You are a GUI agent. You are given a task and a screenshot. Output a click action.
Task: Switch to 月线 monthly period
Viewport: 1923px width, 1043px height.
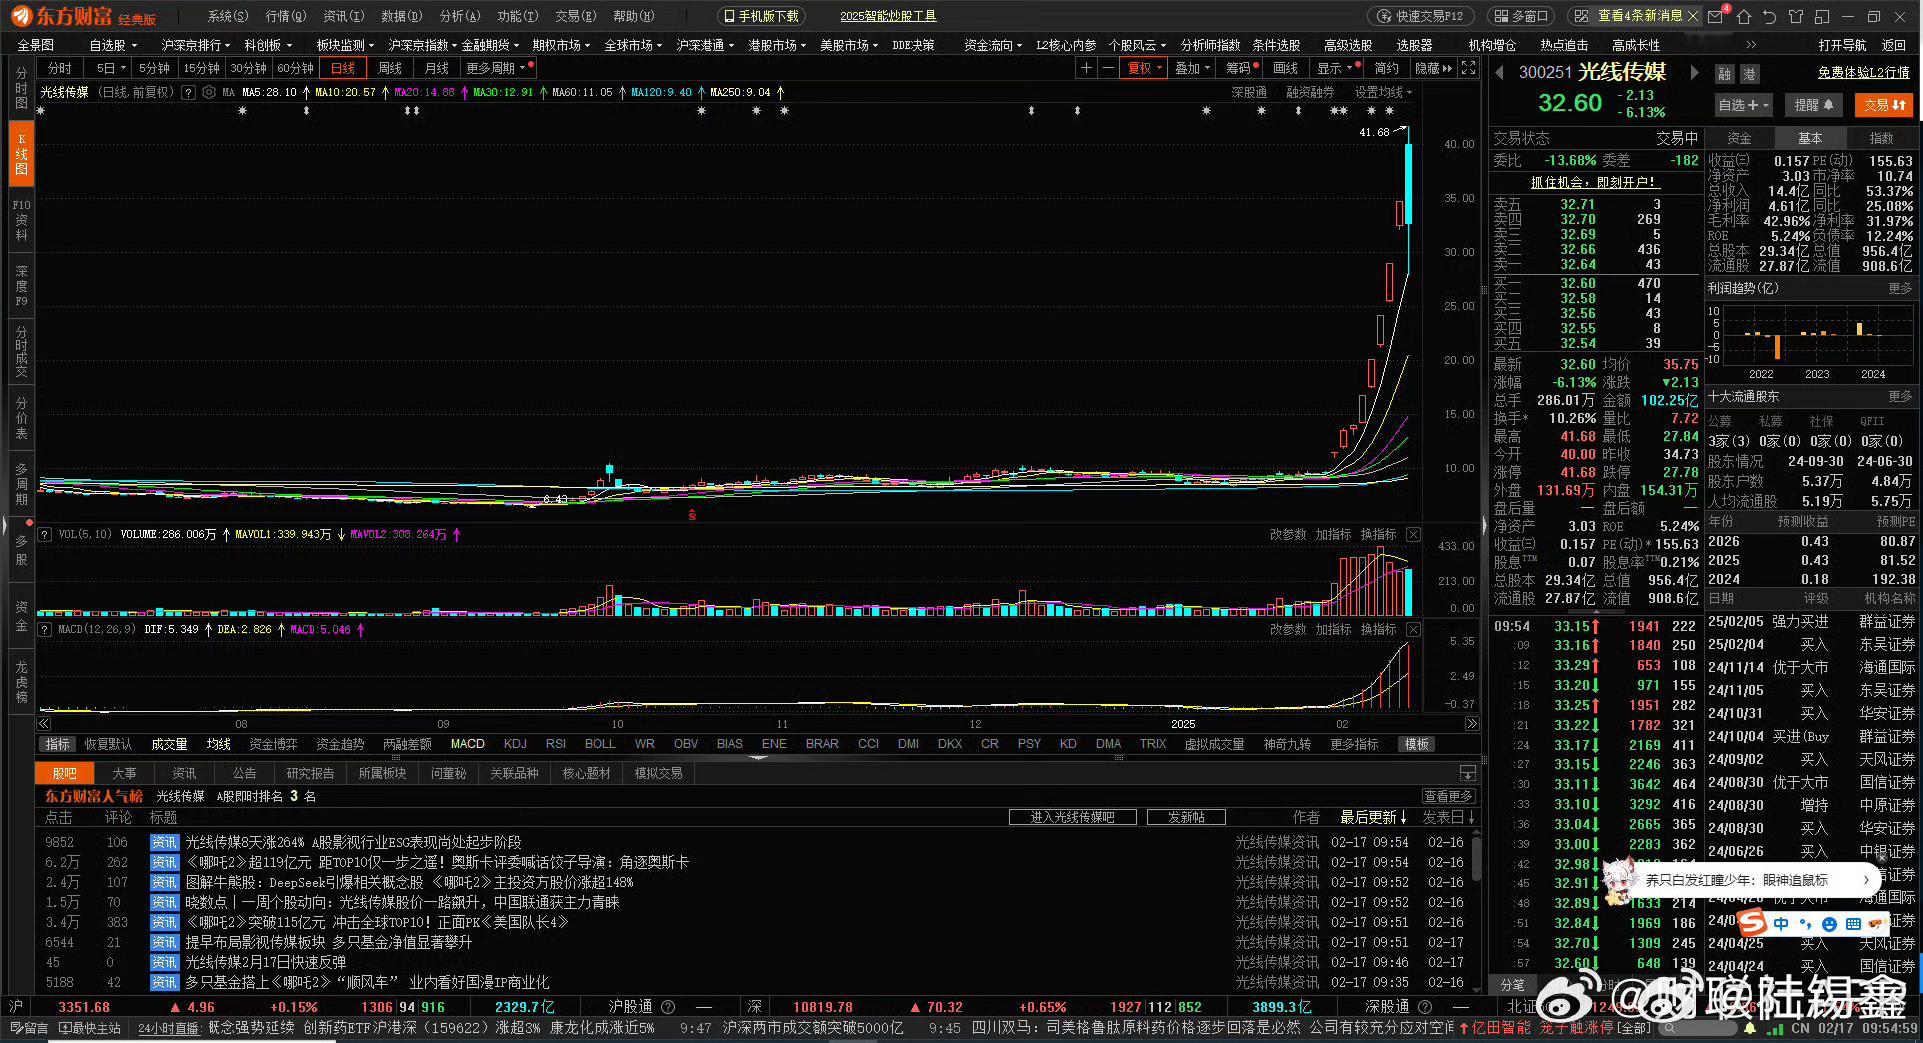pos(437,68)
